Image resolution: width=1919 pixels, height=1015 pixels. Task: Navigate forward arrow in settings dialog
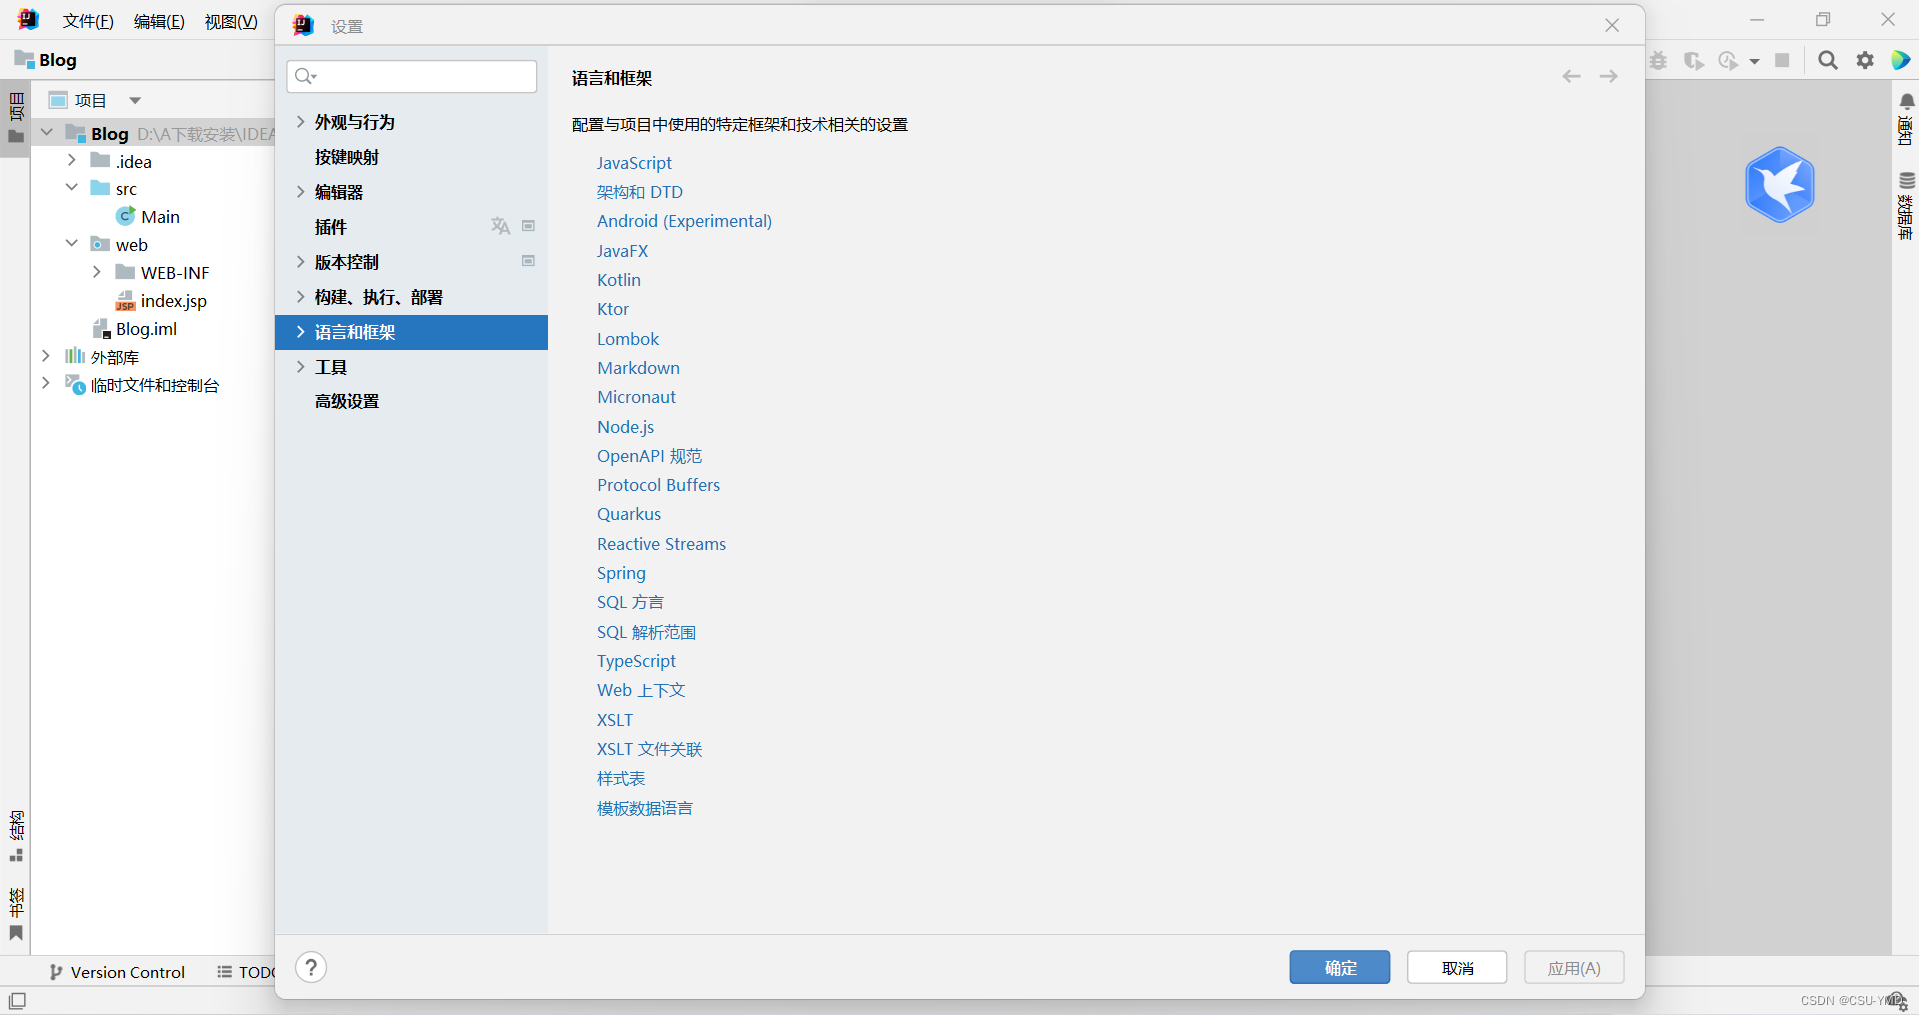[x=1609, y=77]
